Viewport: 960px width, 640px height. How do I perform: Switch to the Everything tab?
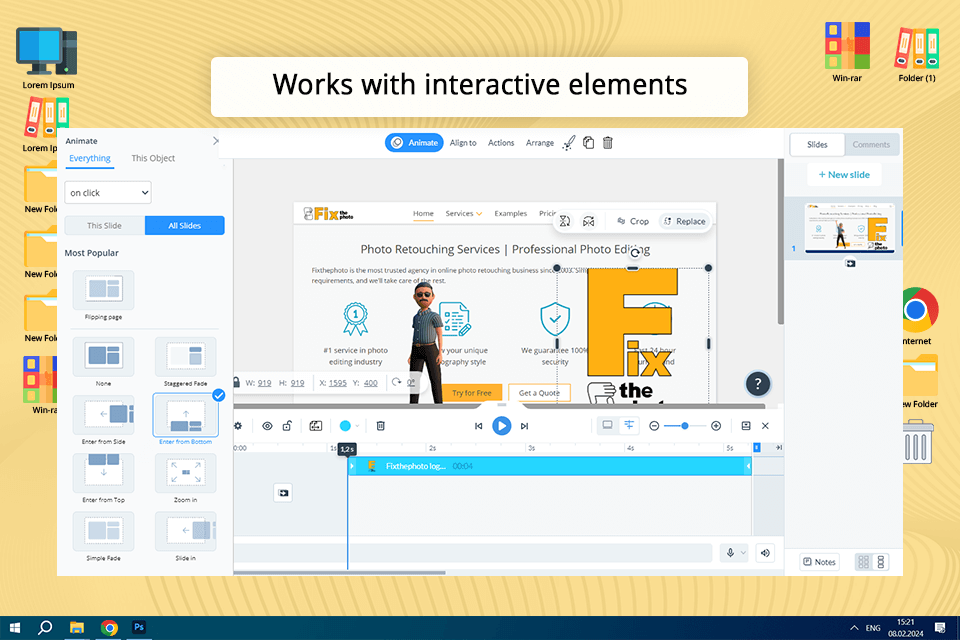pos(90,158)
